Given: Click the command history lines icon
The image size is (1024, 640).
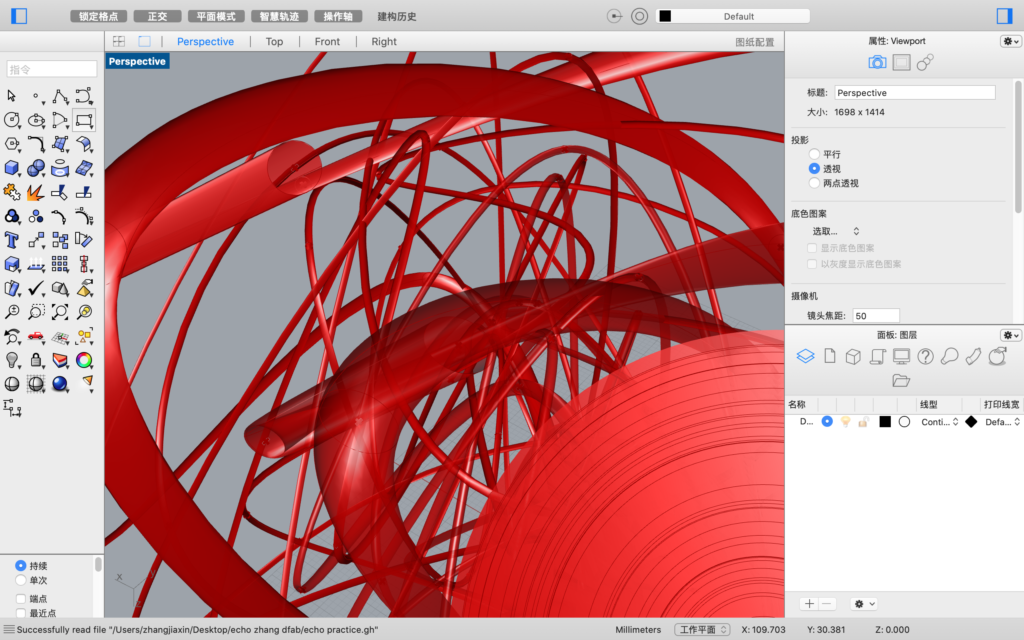Looking at the screenshot, I should [8, 630].
